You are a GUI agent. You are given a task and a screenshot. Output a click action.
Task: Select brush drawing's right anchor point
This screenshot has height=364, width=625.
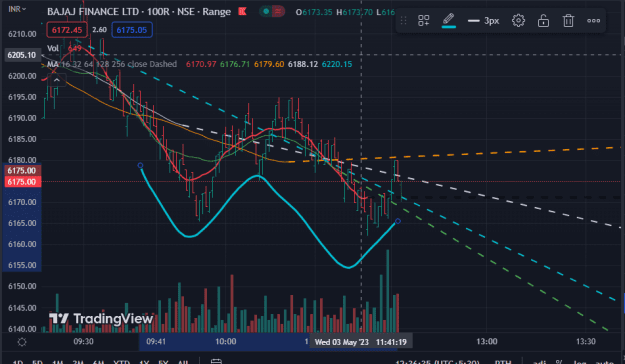click(x=398, y=221)
